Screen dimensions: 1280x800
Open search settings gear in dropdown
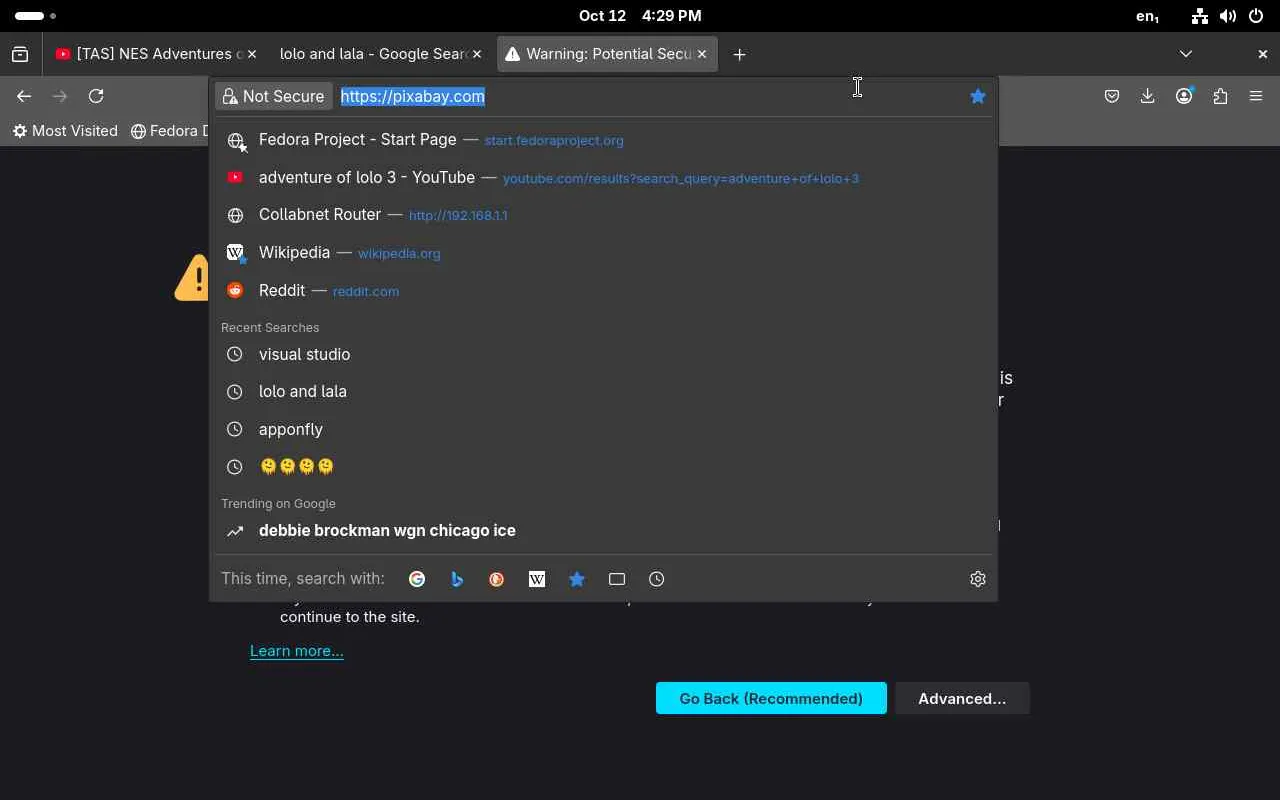click(x=978, y=579)
